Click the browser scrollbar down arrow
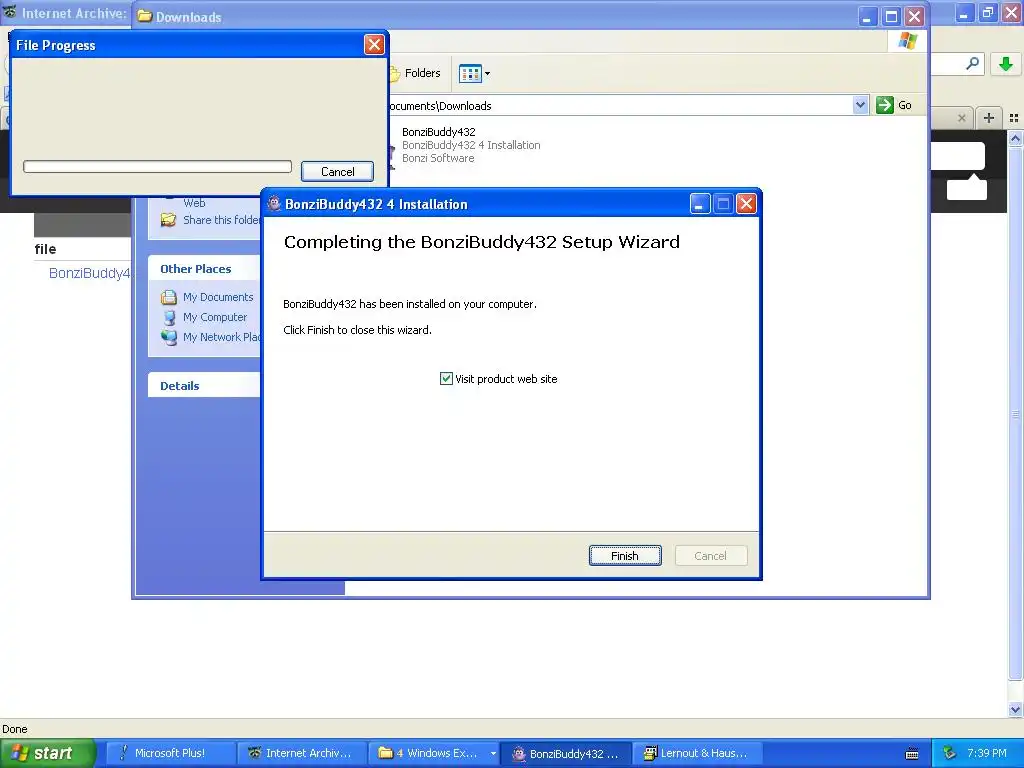This screenshot has width=1024, height=768. 1015,709
